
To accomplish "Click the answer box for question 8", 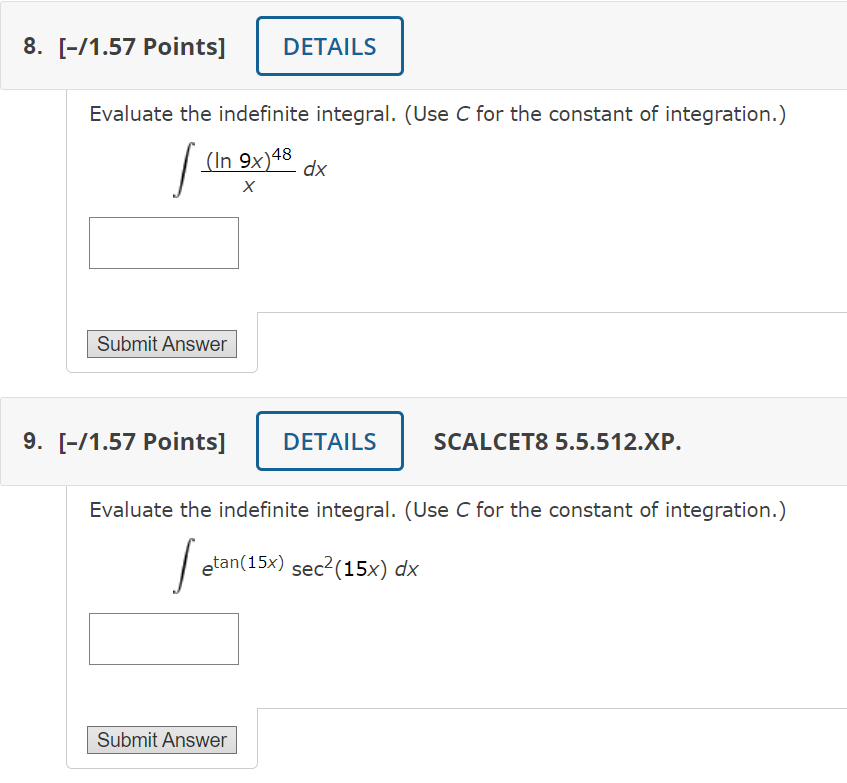I will pos(163,242).
